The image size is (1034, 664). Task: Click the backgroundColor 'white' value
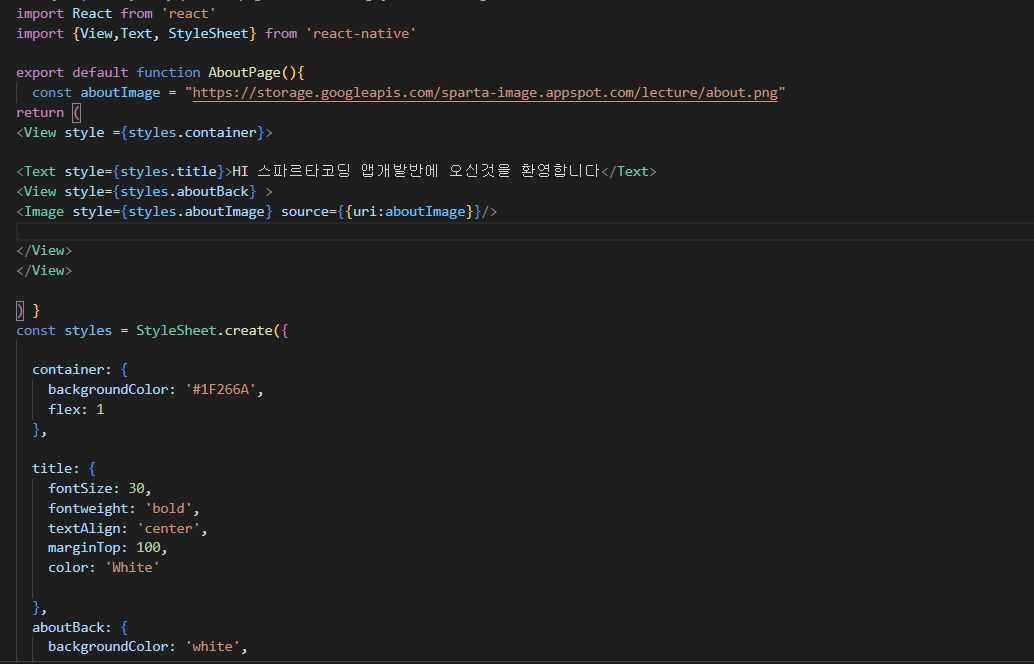coord(212,646)
